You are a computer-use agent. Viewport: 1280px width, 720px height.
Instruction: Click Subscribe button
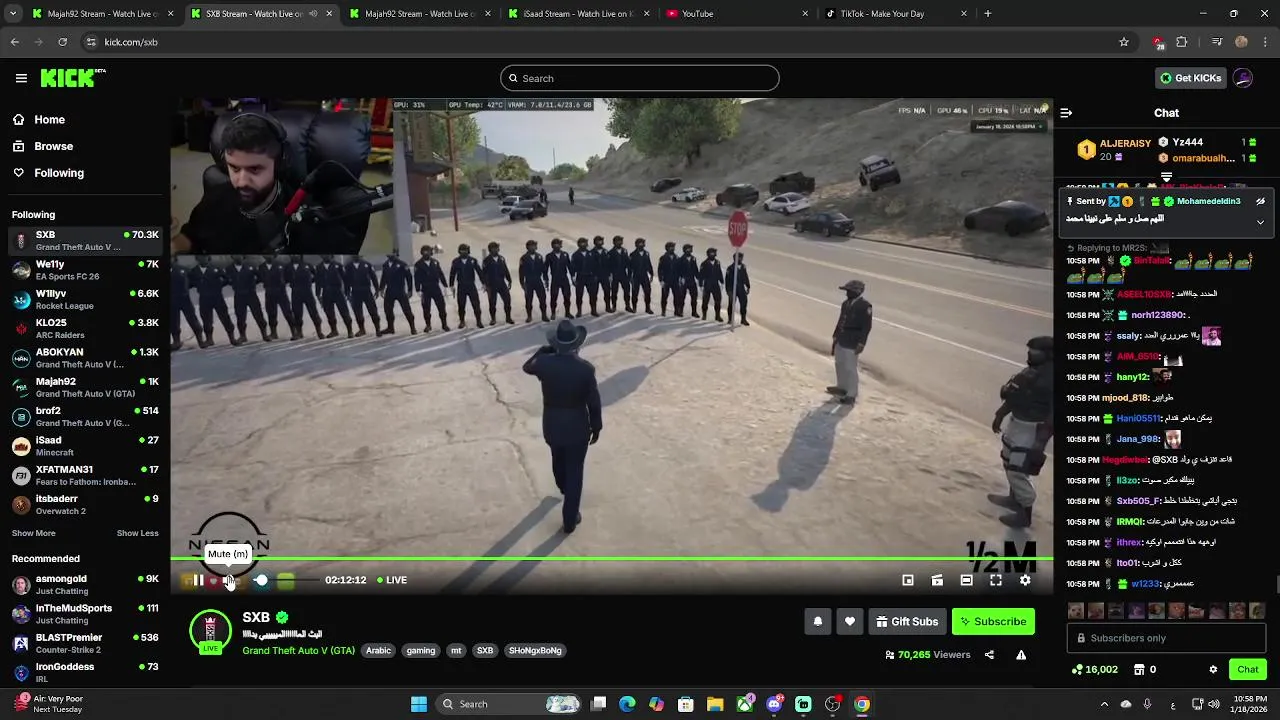(x=993, y=622)
